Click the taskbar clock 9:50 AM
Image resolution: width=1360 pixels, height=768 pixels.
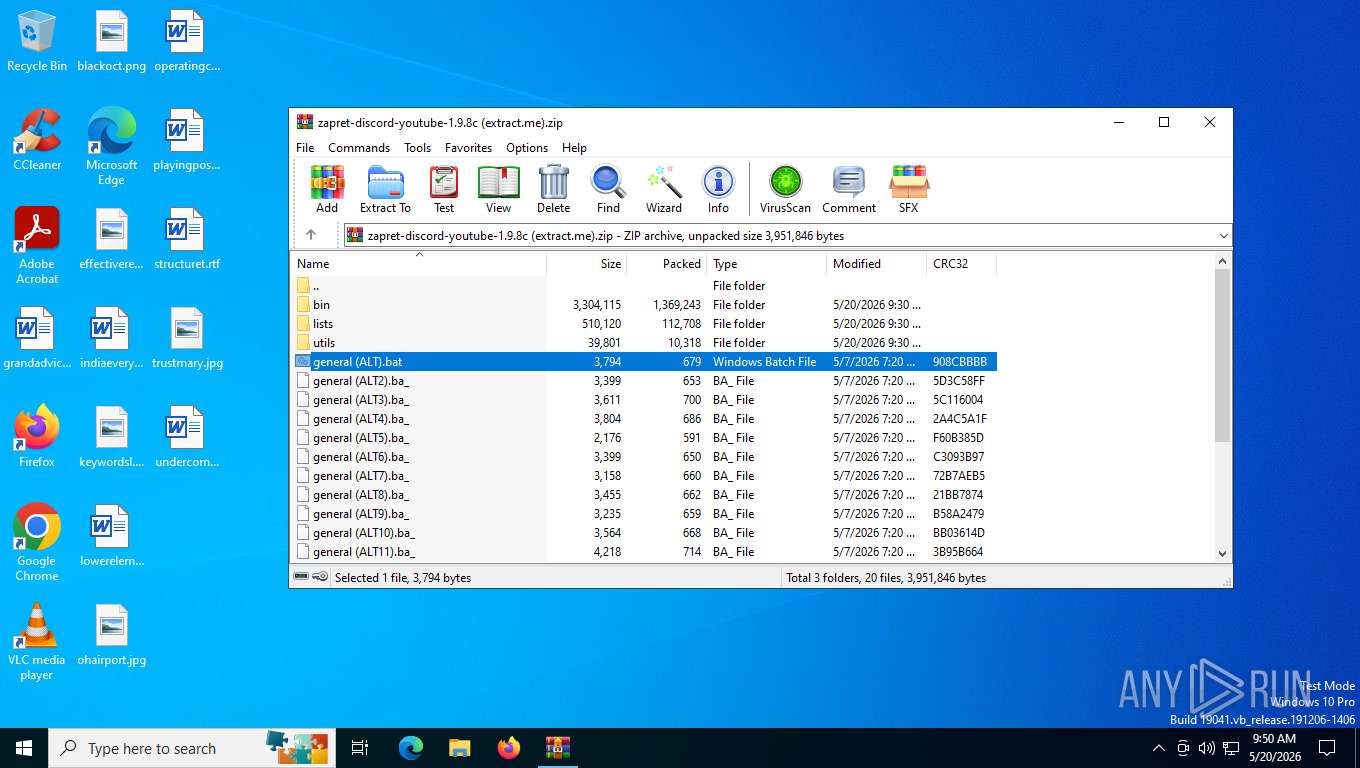pos(1274,748)
